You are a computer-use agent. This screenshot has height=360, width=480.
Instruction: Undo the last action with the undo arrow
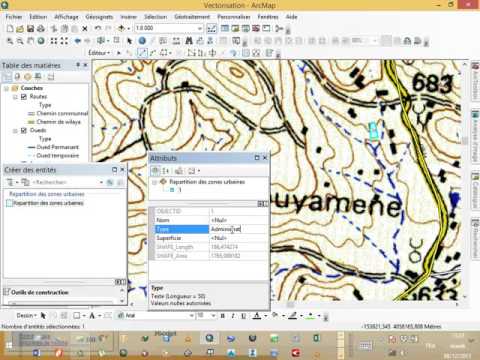click(x=97, y=29)
